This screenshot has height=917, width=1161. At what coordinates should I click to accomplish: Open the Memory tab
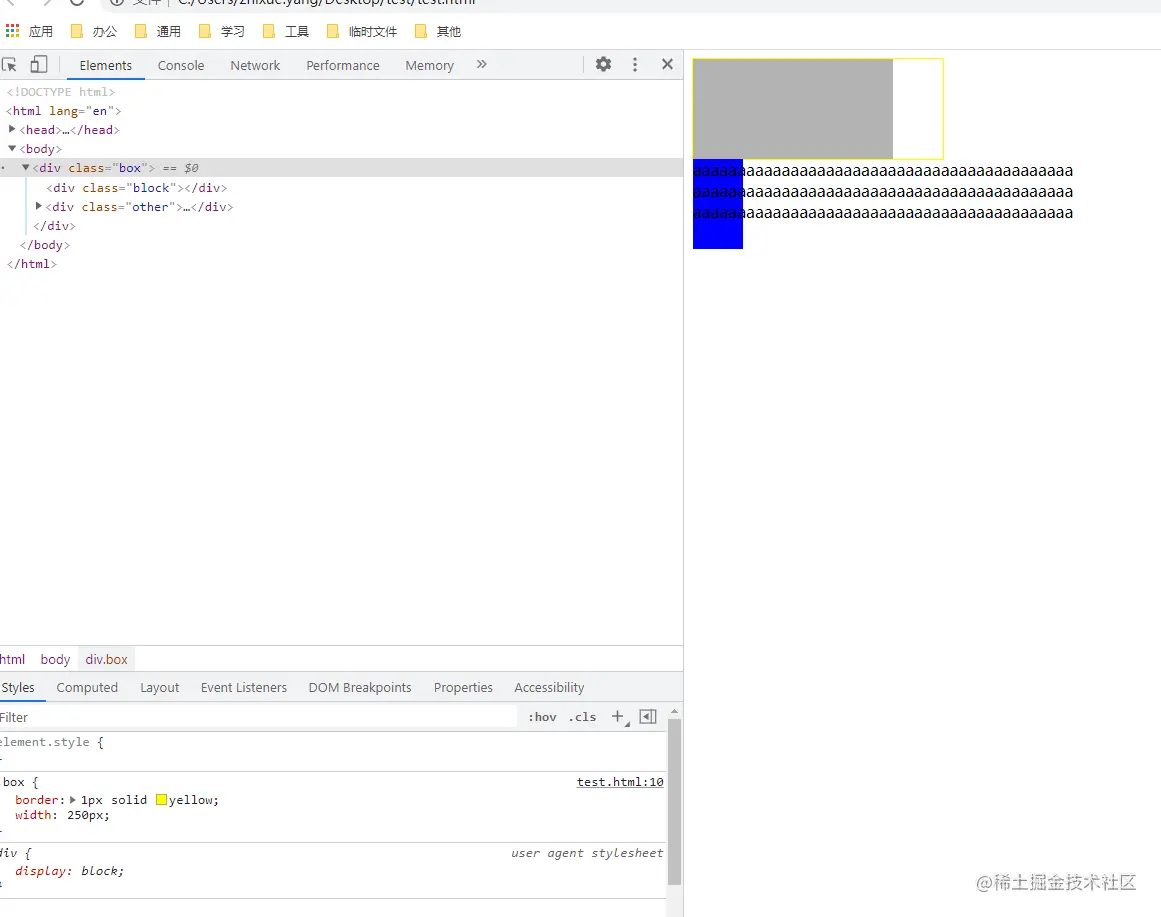click(x=429, y=65)
